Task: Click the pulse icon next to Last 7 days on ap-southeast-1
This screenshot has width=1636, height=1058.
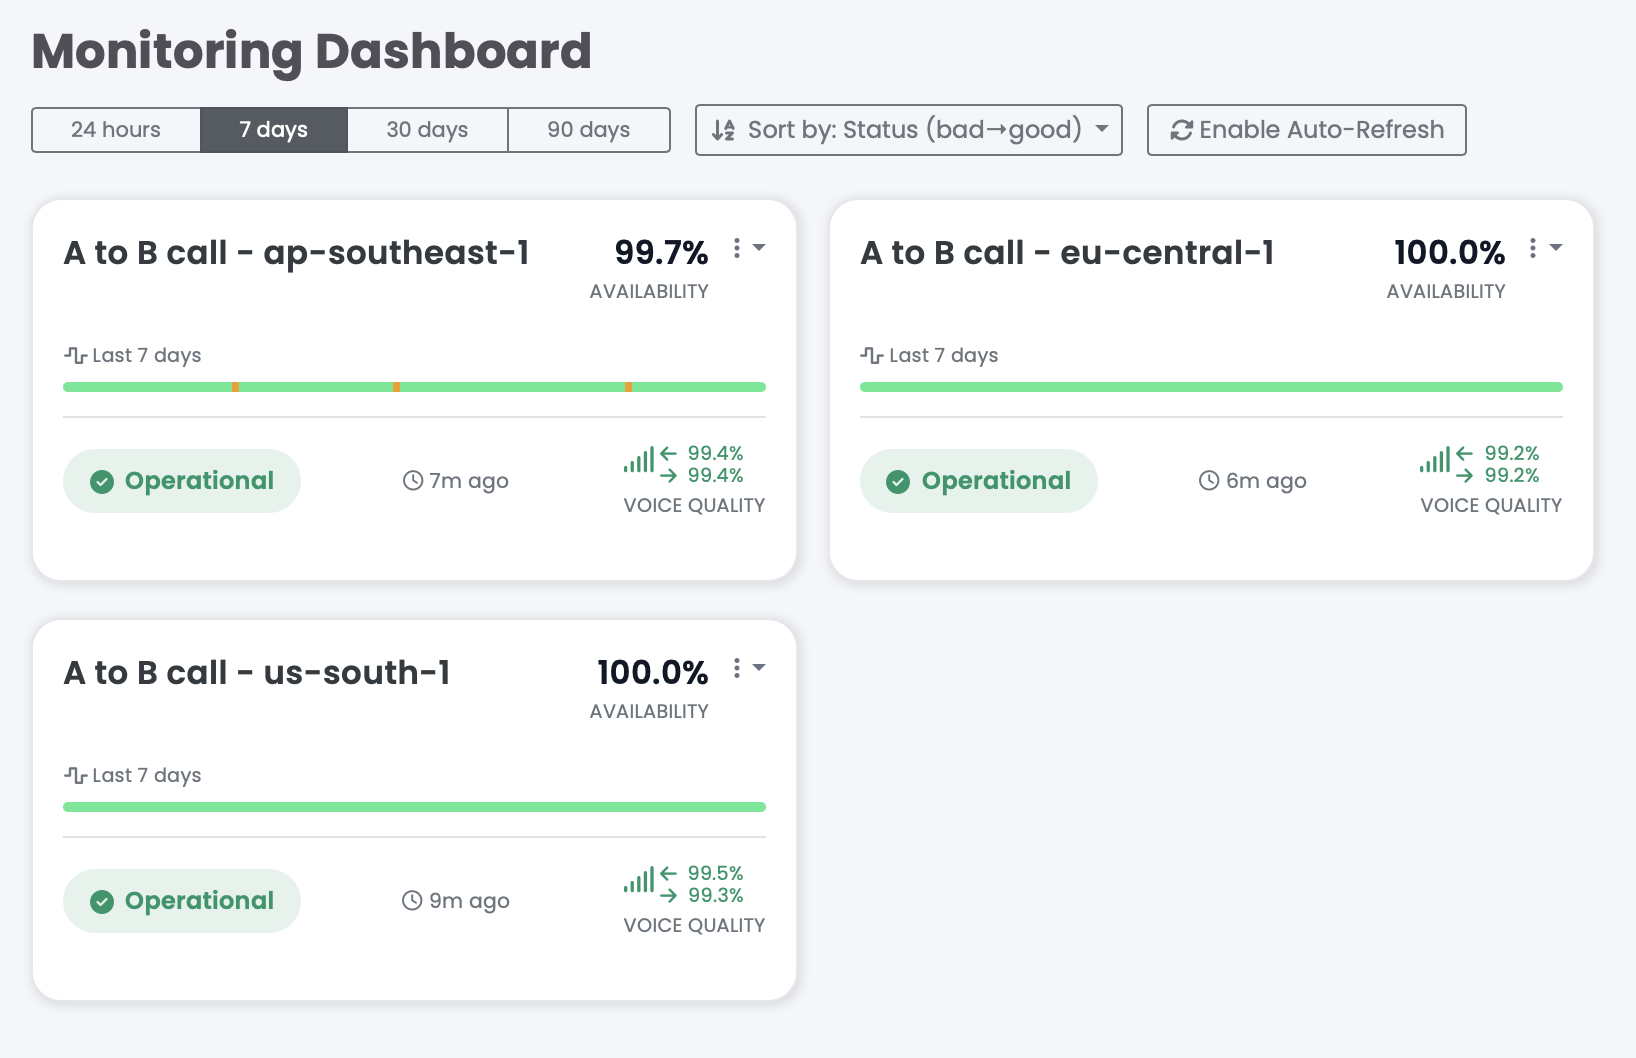Action: point(74,354)
